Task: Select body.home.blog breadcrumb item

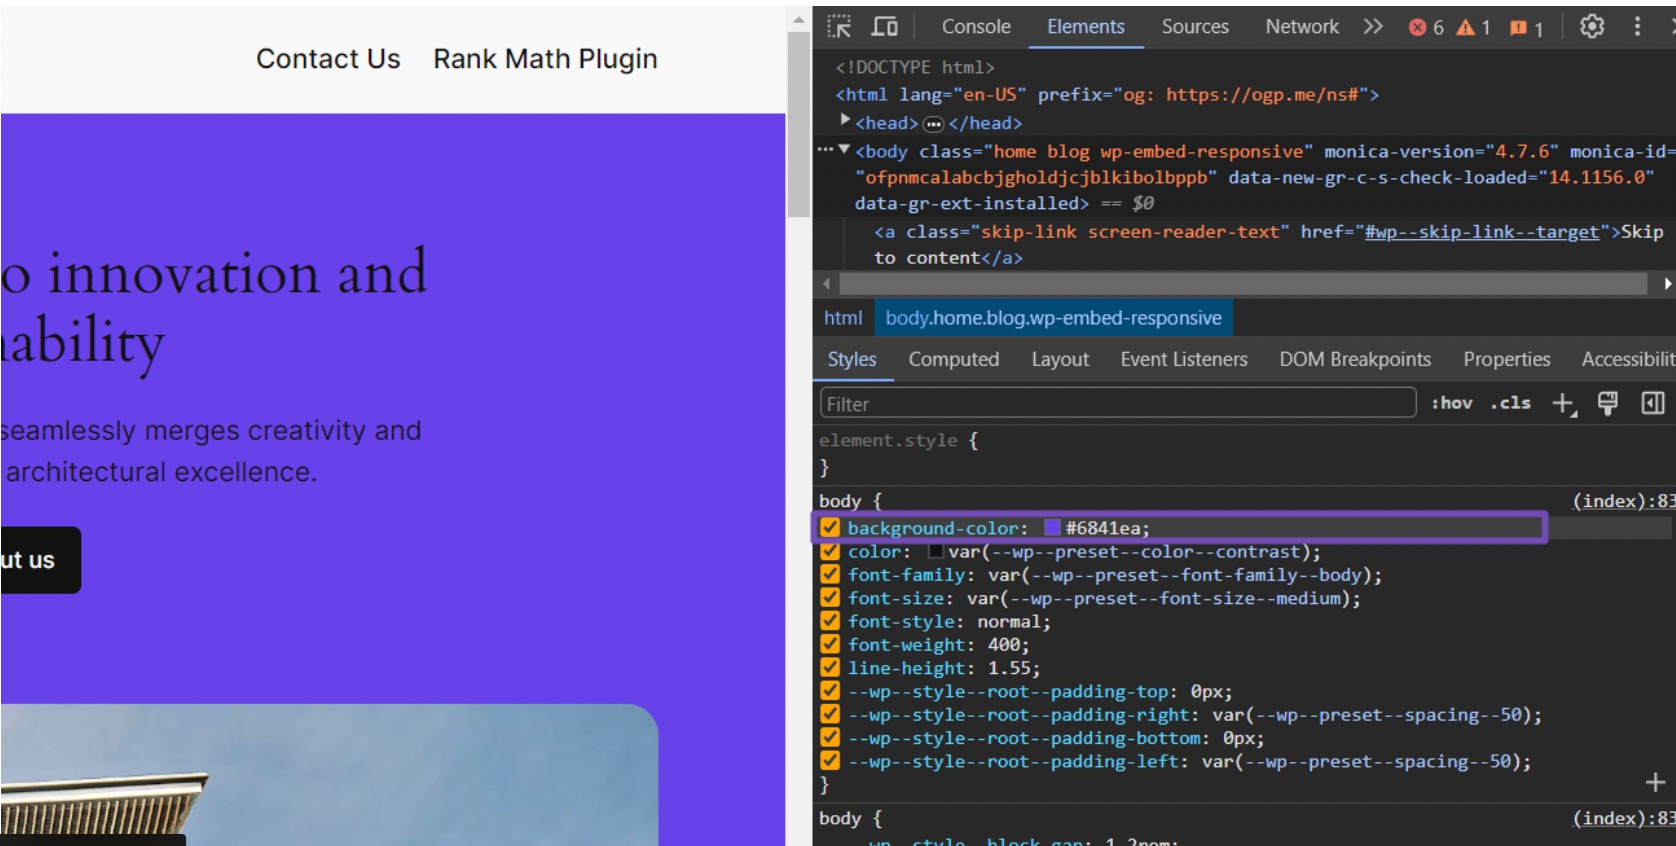Action: [1053, 318]
